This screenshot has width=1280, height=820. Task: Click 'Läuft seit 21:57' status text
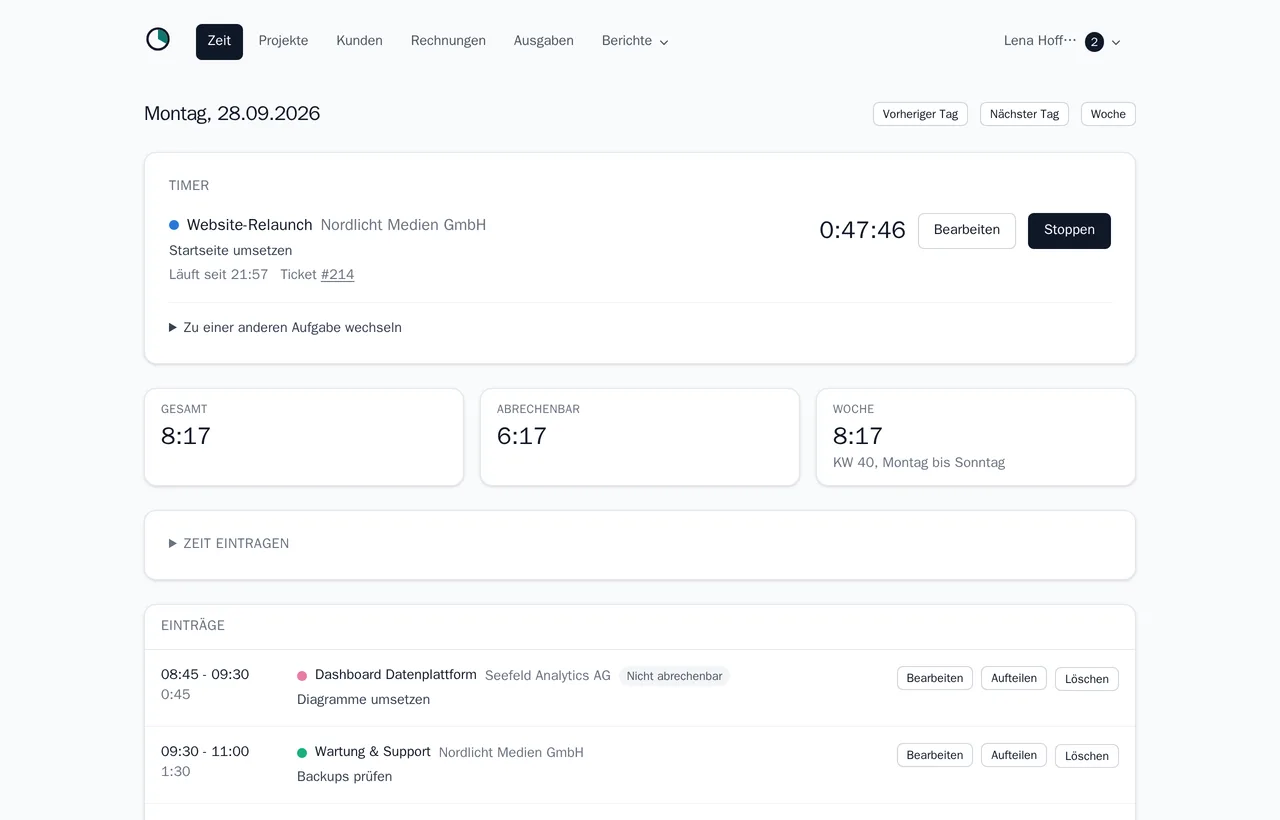(x=219, y=275)
